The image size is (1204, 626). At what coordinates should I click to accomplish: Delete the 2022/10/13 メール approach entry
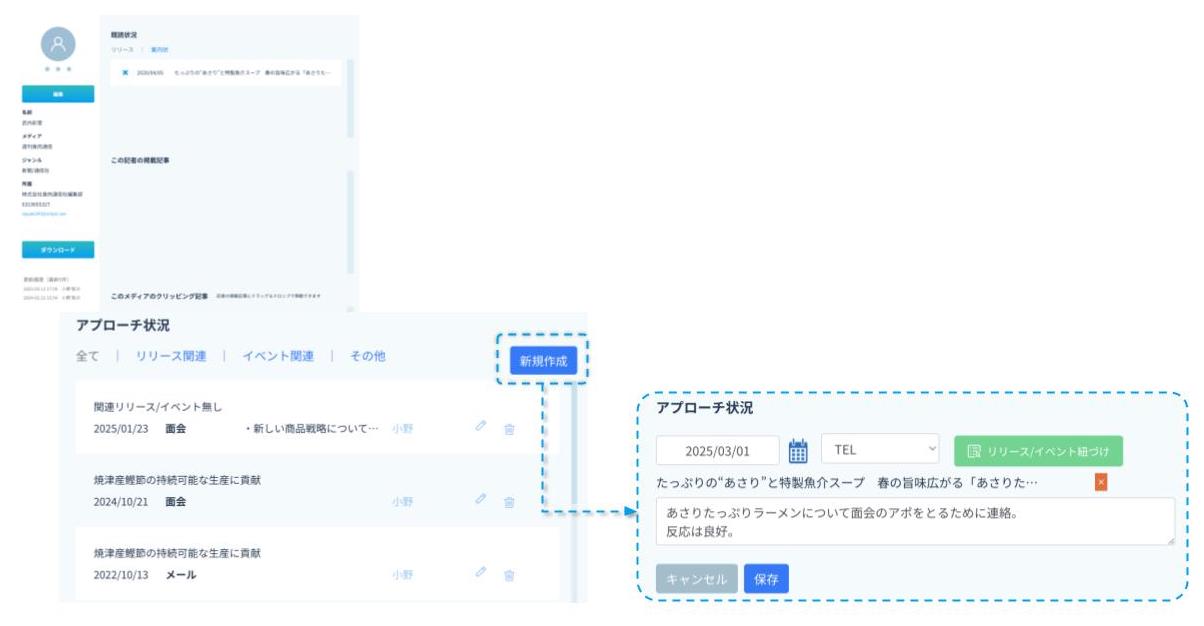[x=509, y=575]
